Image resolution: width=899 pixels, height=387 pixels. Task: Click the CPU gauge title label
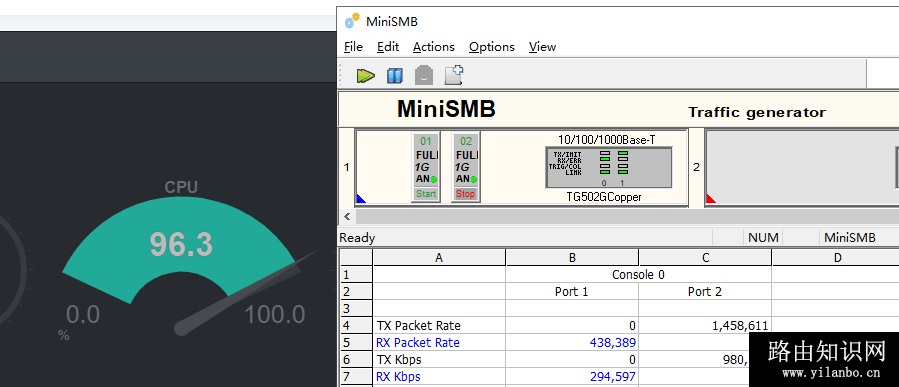coord(181,187)
